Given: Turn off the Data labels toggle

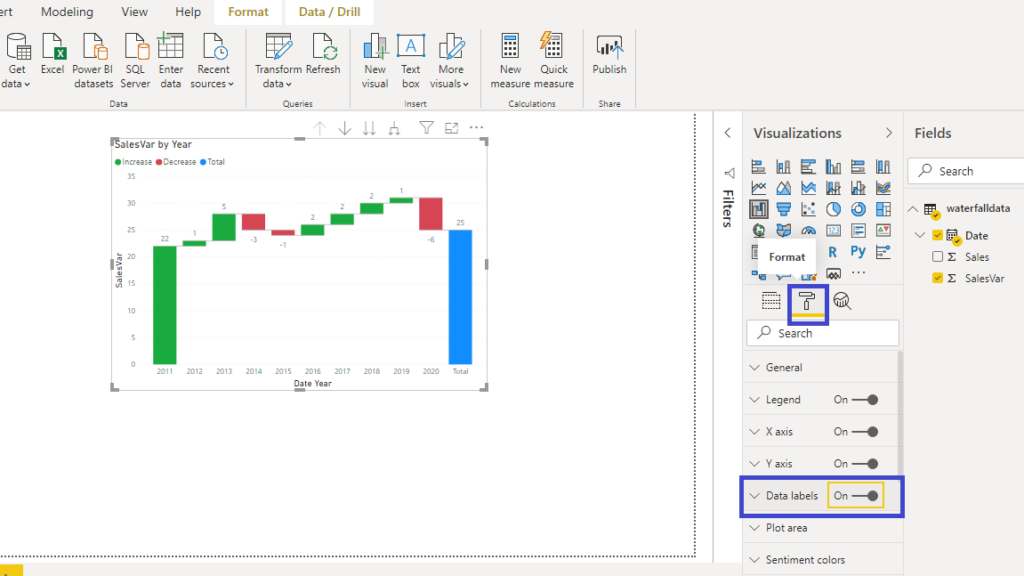Looking at the screenshot, I should (x=866, y=496).
